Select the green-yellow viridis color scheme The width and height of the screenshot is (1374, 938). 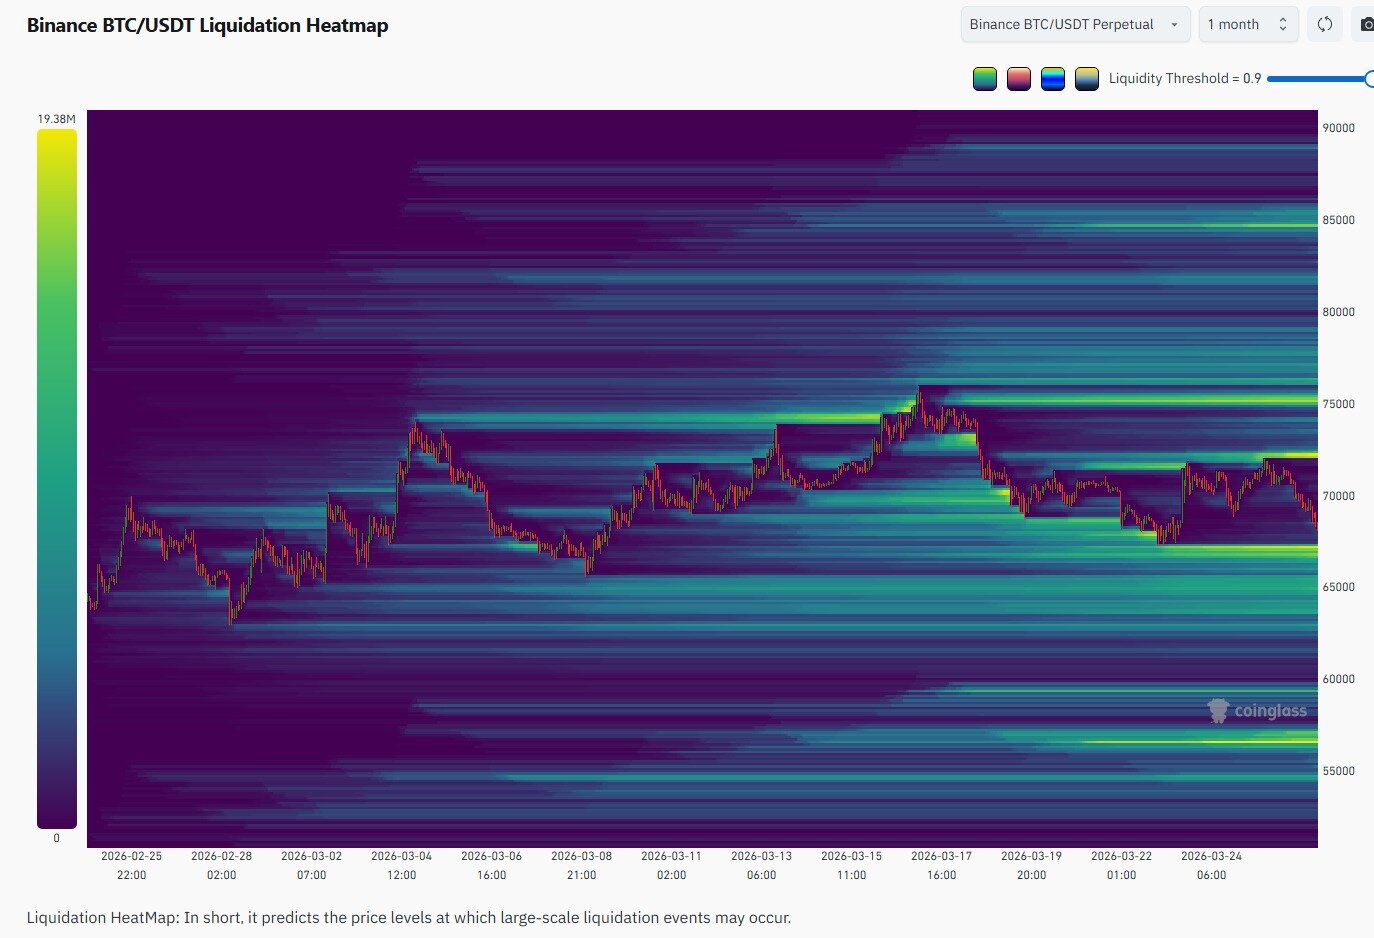click(985, 79)
